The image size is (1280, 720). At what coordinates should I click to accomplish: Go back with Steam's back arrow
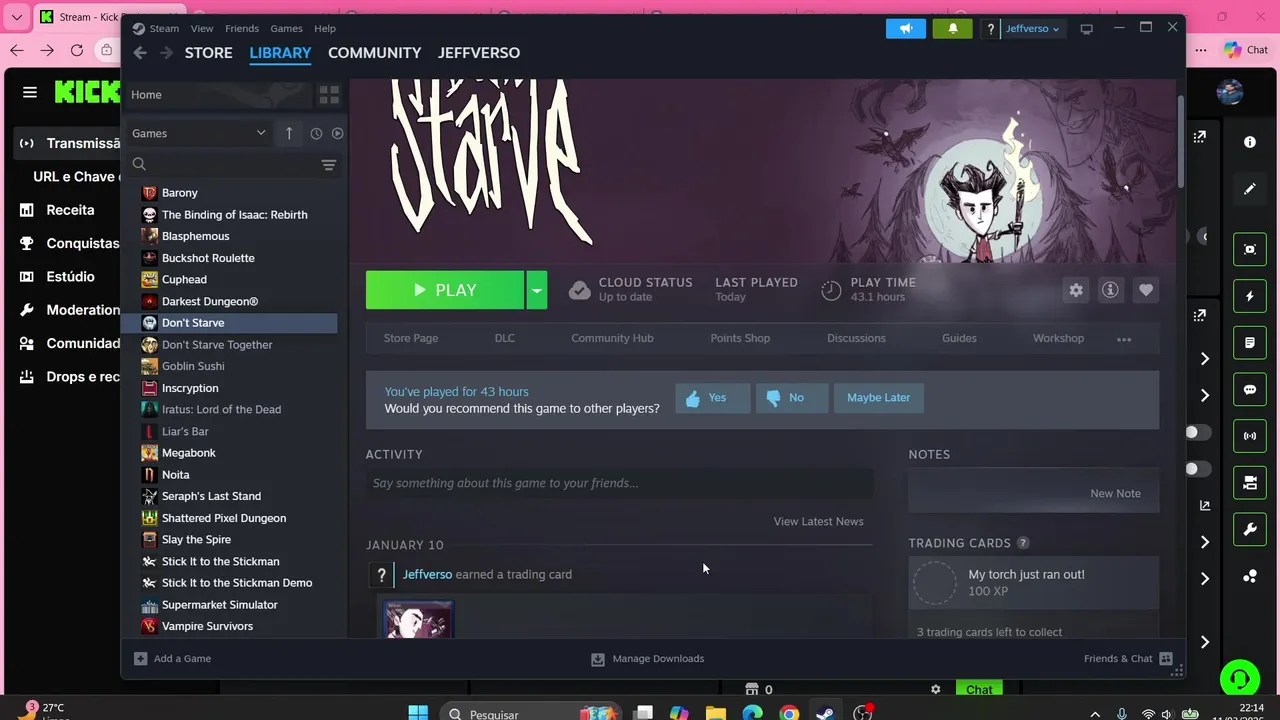pos(140,53)
